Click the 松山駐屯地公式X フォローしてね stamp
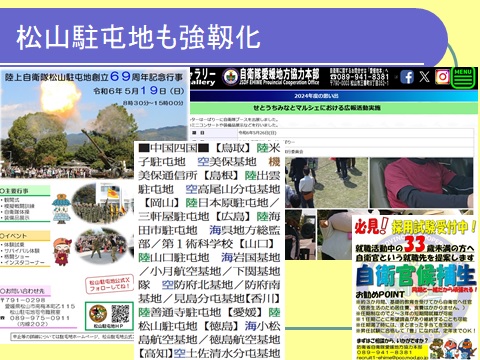This screenshot has width=480, height=360. click(x=109, y=284)
